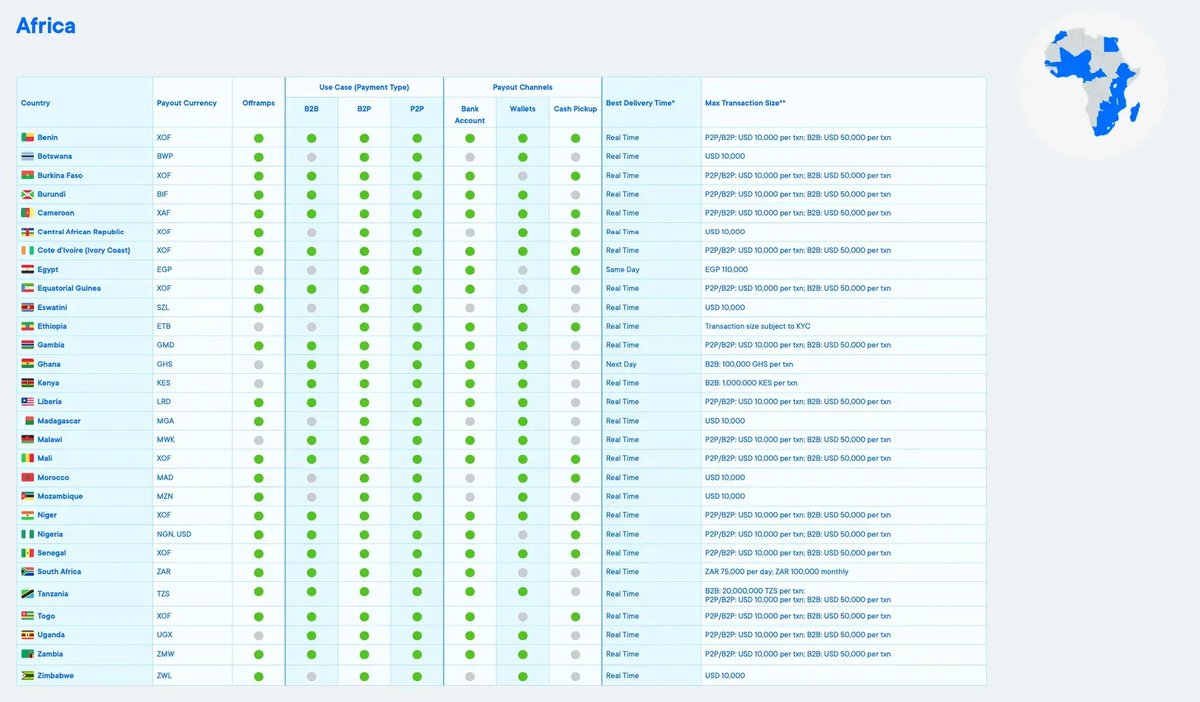Select the Use Case (Payment Type) header
The width and height of the screenshot is (1200, 702).
[364, 87]
